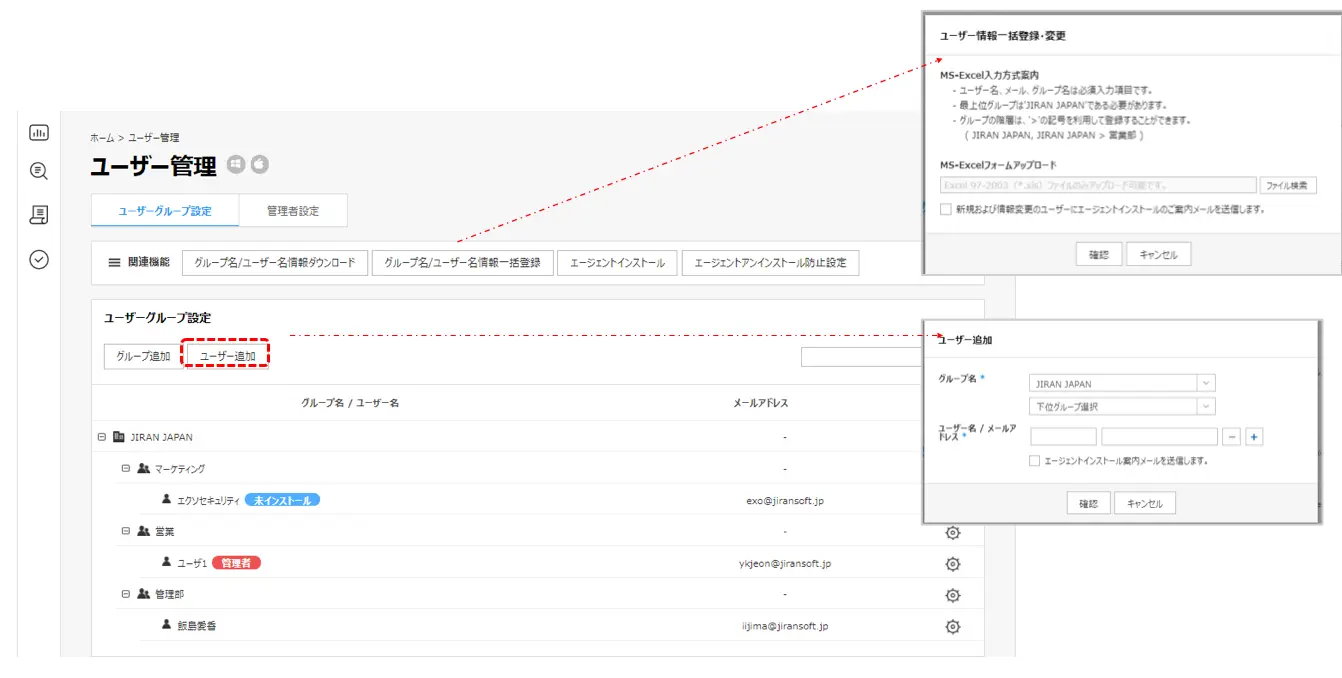
Task: Click the user name input in ユーザー追加
Action: (1063, 437)
